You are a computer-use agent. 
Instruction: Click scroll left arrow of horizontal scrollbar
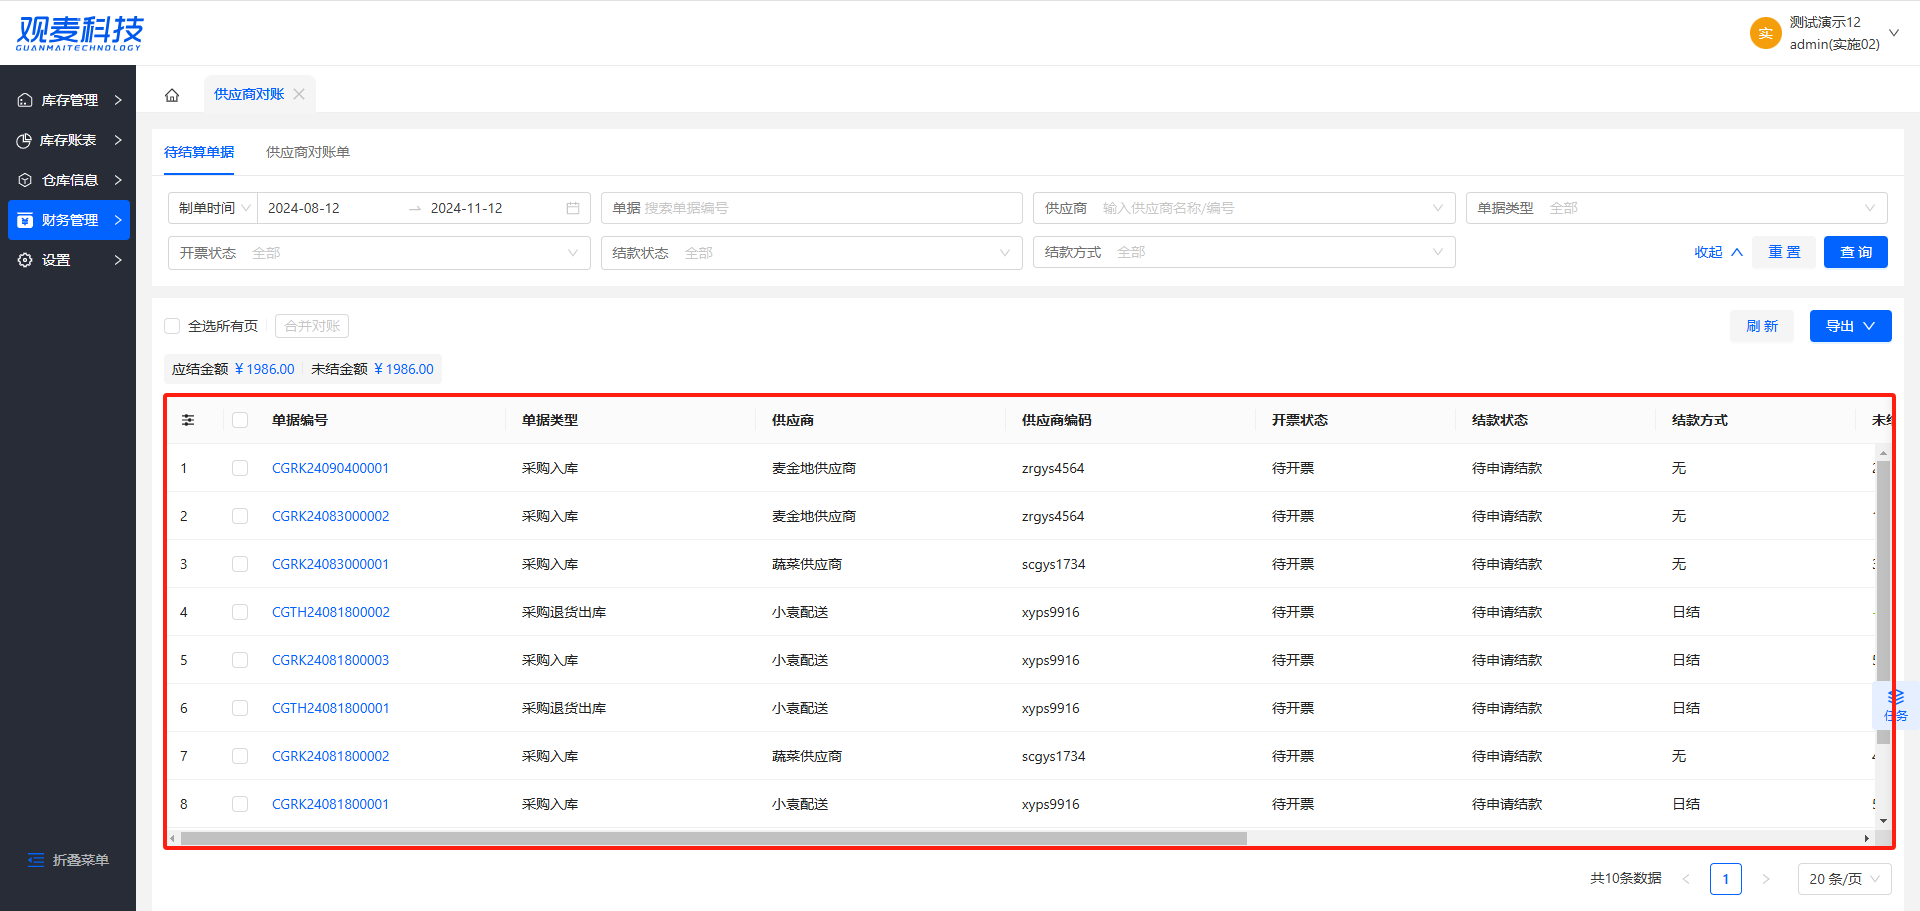coord(173,839)
